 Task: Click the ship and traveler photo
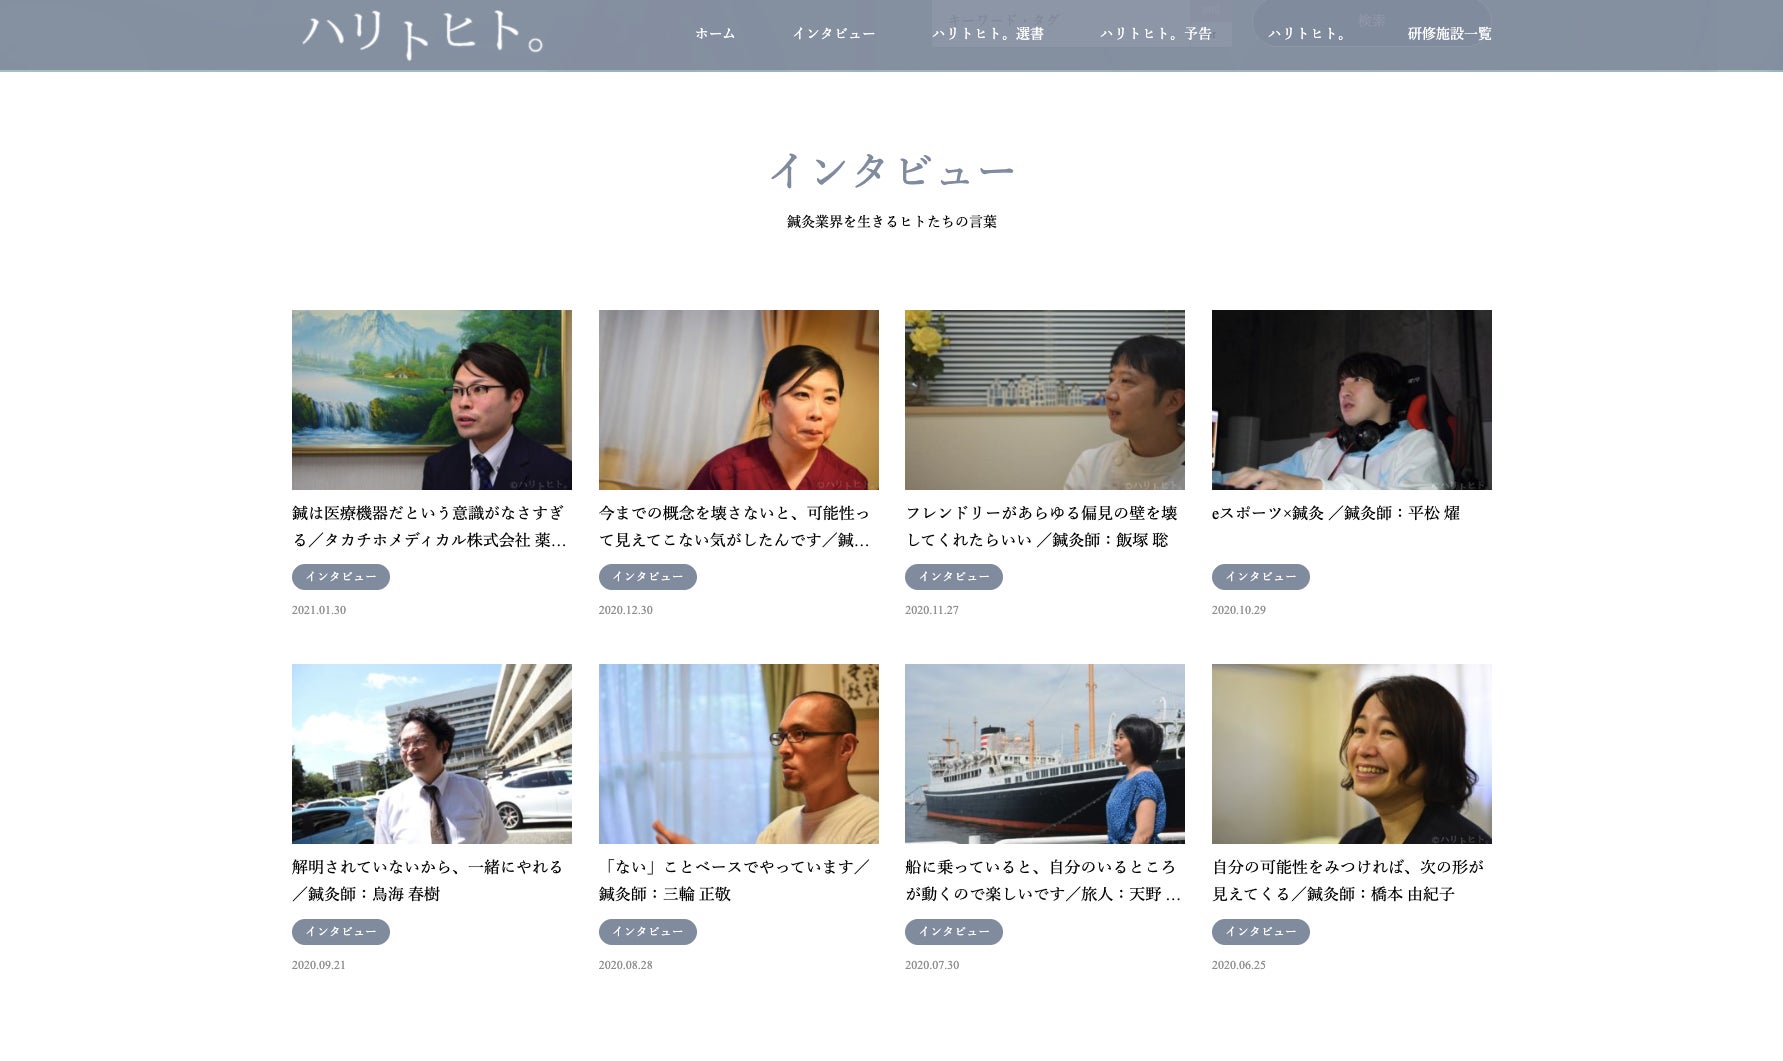point(1044,754)
